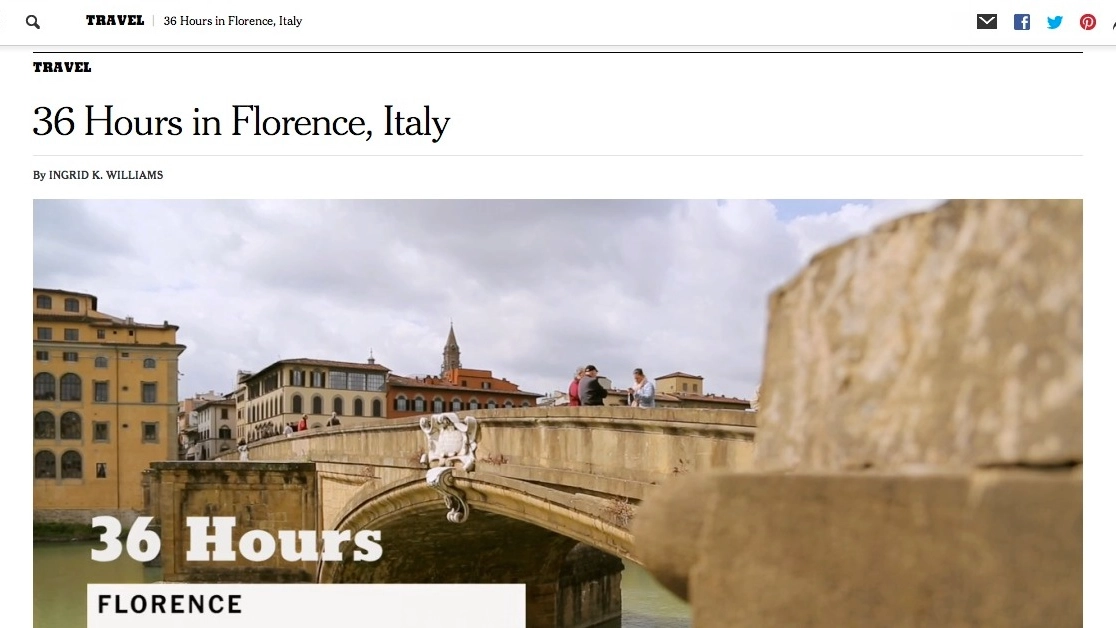Viewport: 1116px width, 628px height.
Task: Click the article title in top bar
Action: pyautogui.click(x=233, y=21)
